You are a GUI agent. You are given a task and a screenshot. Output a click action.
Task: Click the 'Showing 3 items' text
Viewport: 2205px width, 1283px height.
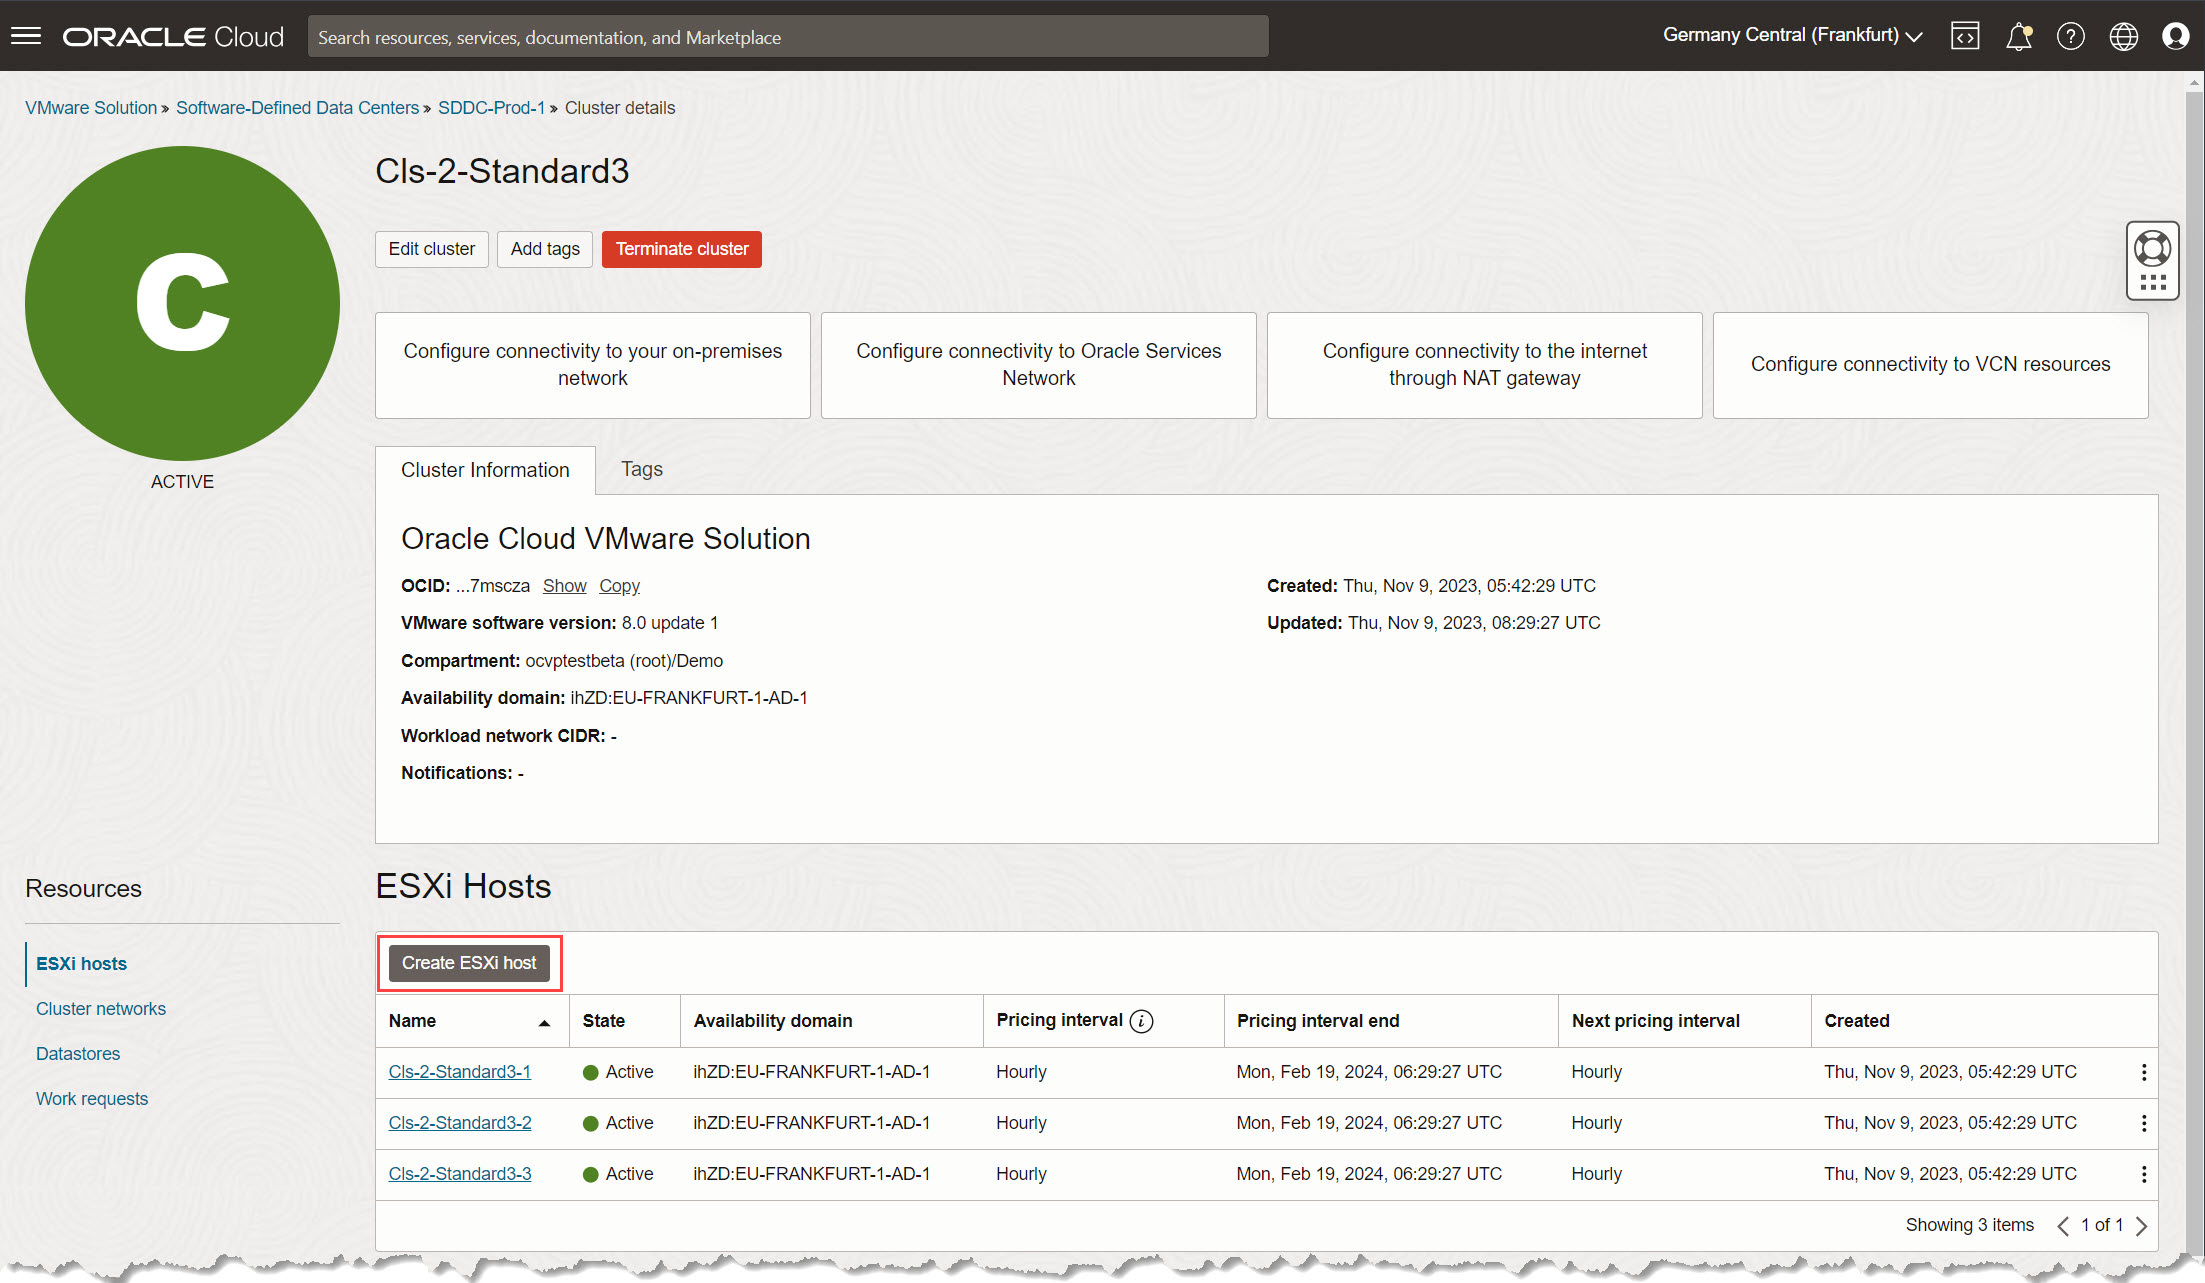tap(1970, 1225)
